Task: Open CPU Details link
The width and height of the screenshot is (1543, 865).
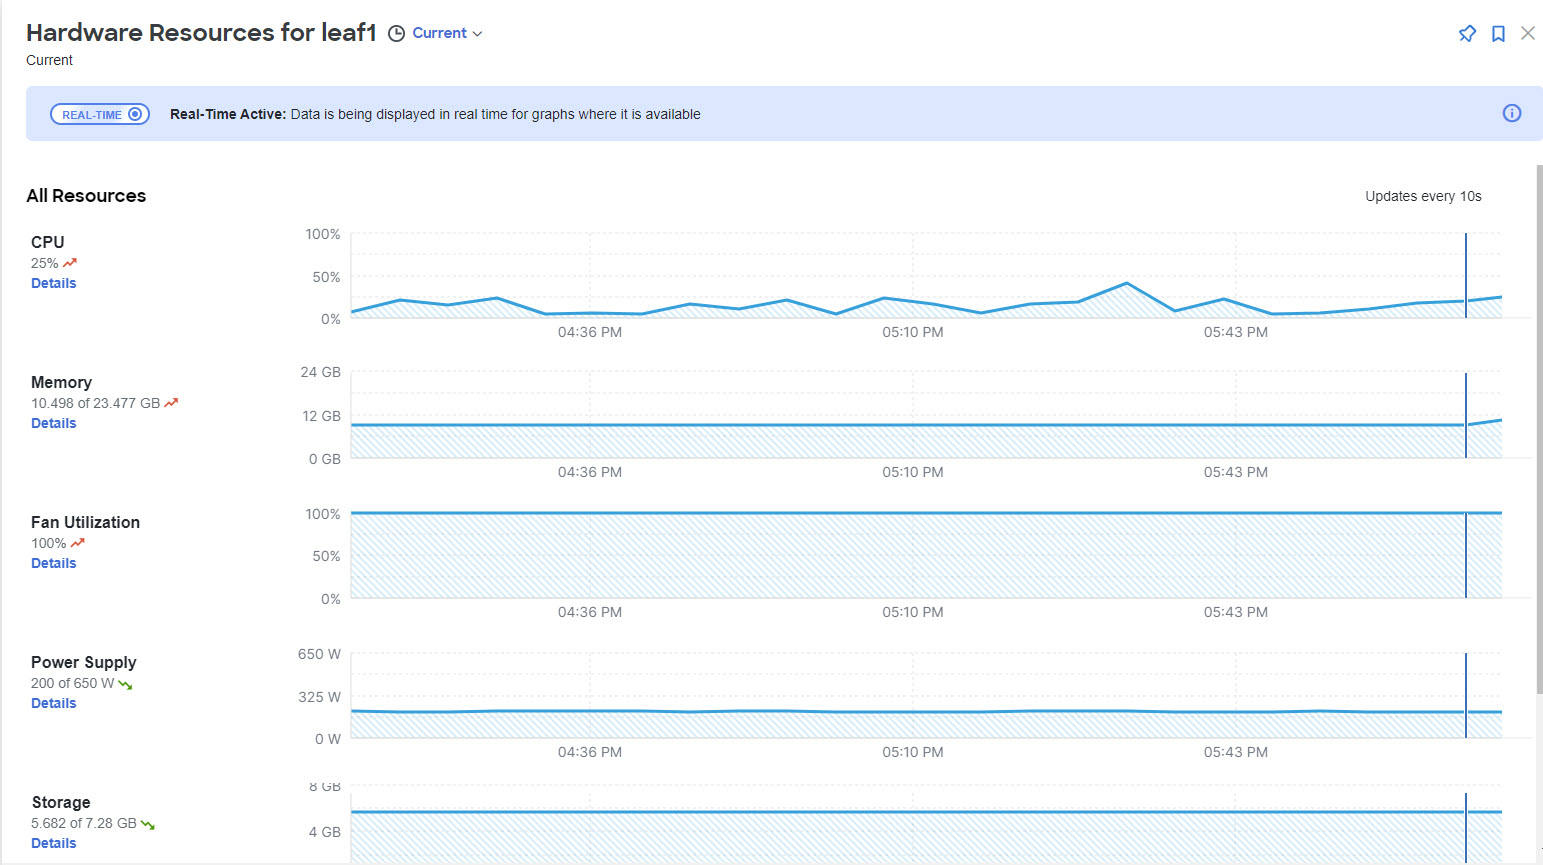Action: [x=54, y=283]
